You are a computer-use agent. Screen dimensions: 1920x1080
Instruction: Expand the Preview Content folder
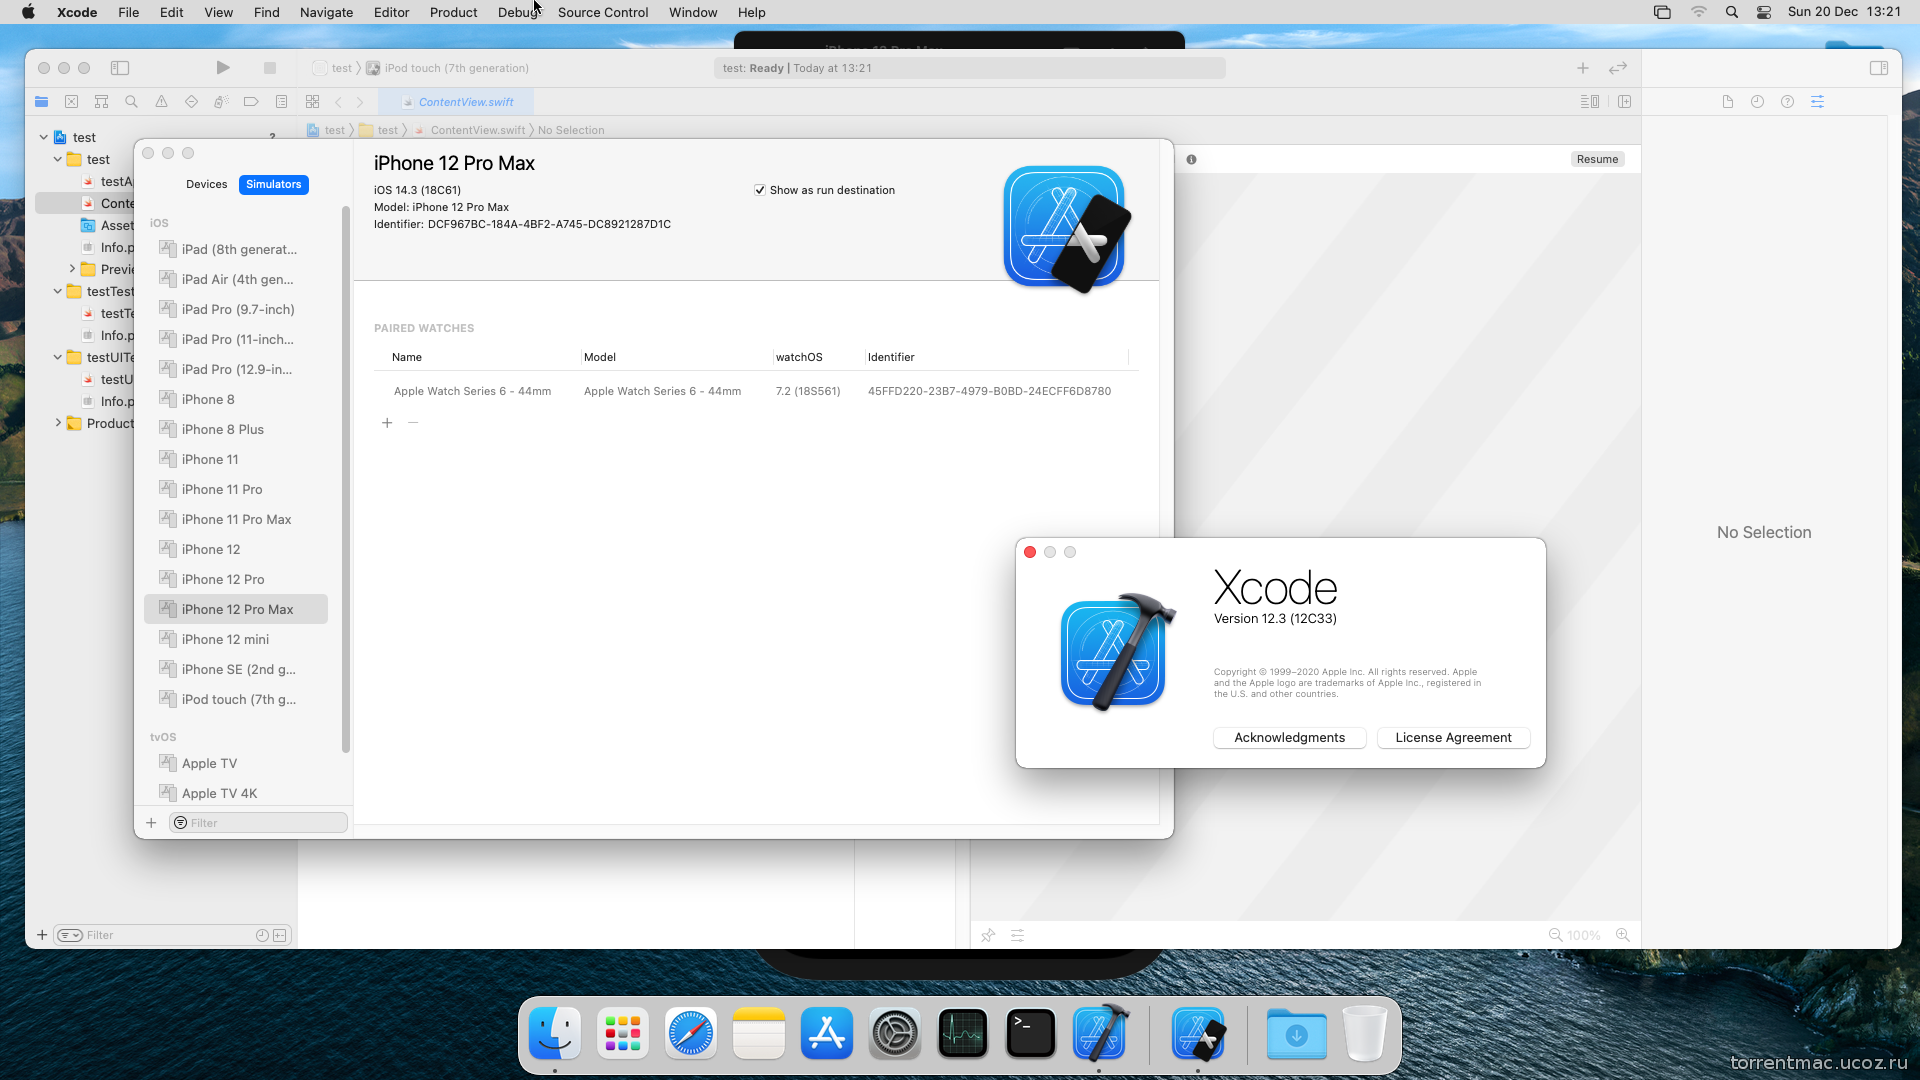point(72,269)
